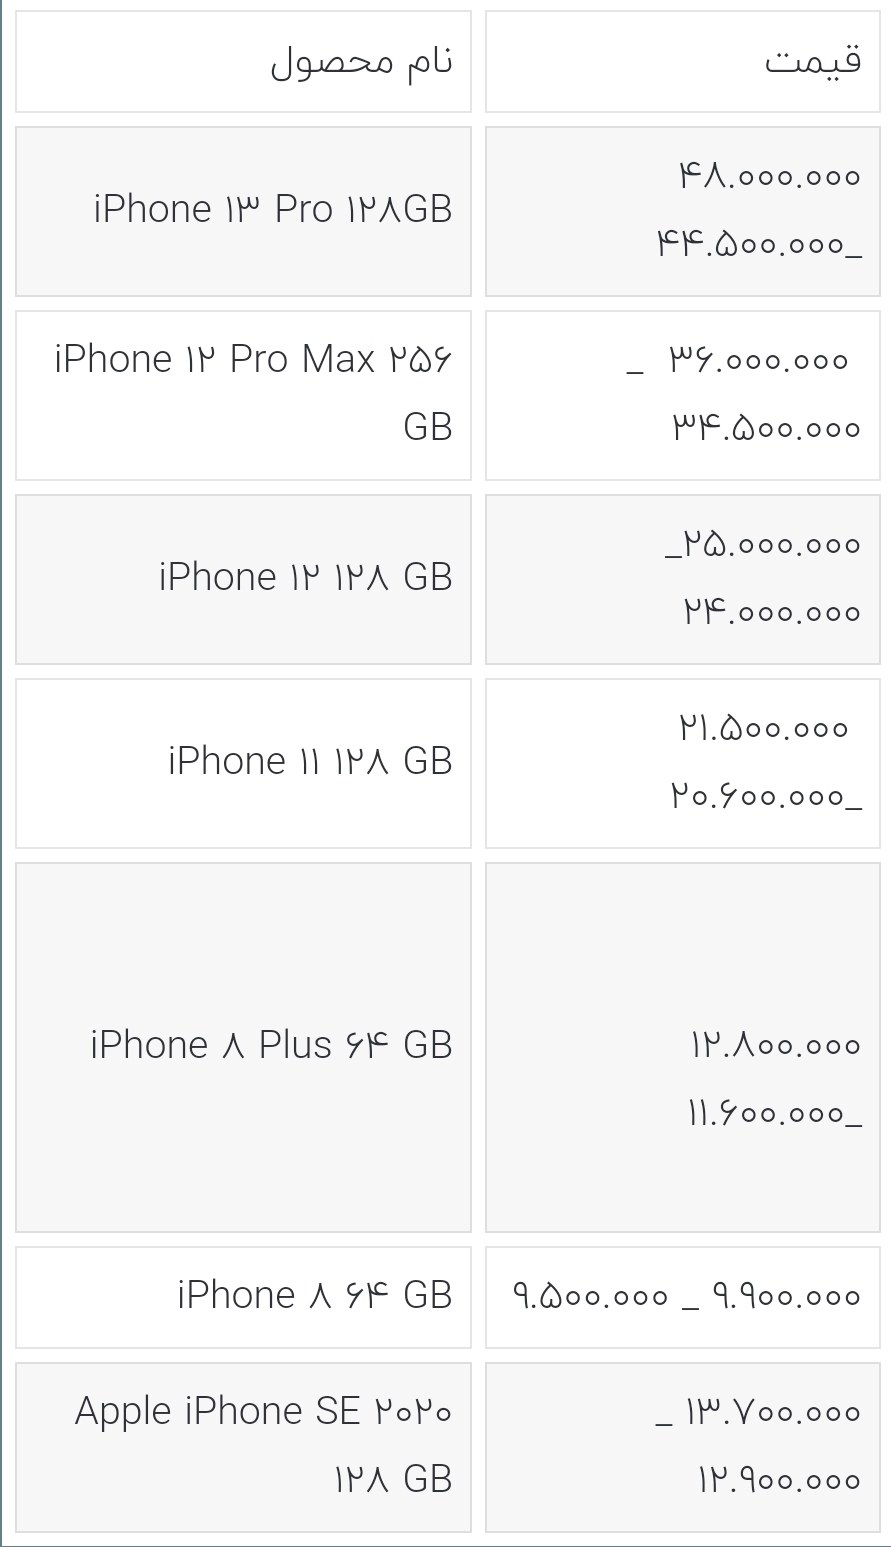
Task: Click the iPhone 11 price cell
Action: 682,763
